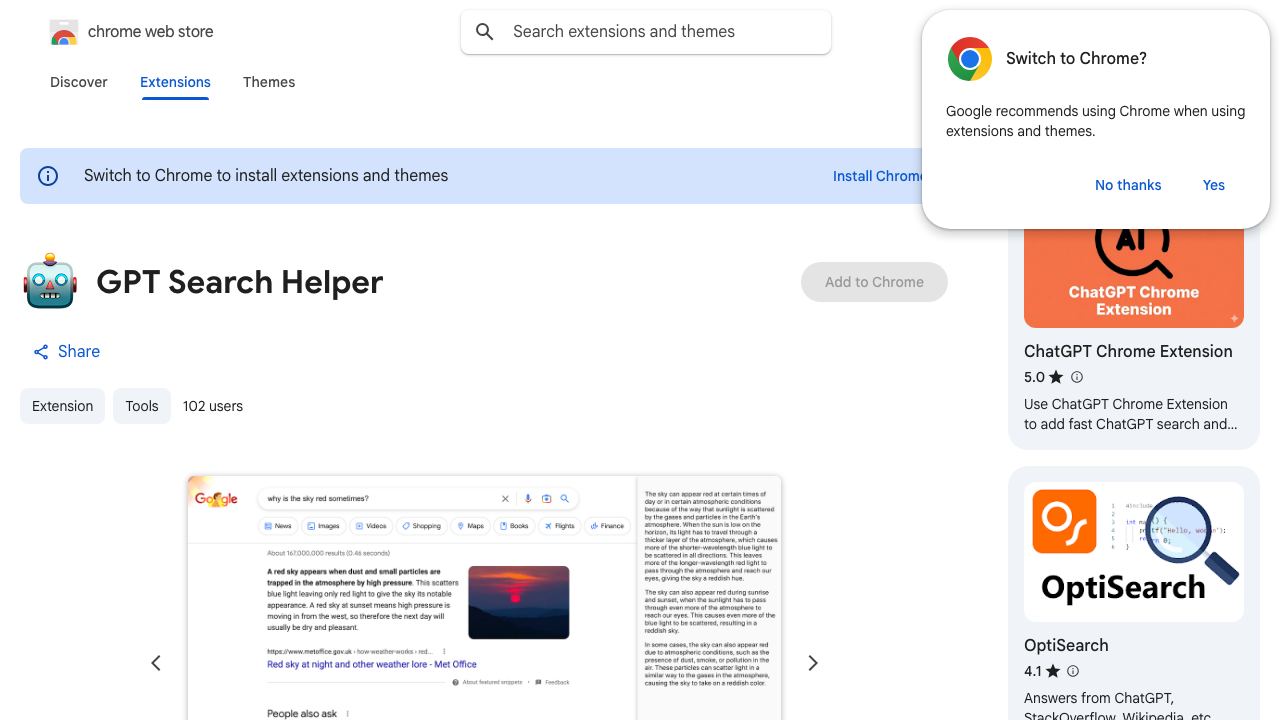Image resolution: width=1280 pixels, height=720 pixels.
Task: Select the Extension category chip
Action: (x=62, y=406)
